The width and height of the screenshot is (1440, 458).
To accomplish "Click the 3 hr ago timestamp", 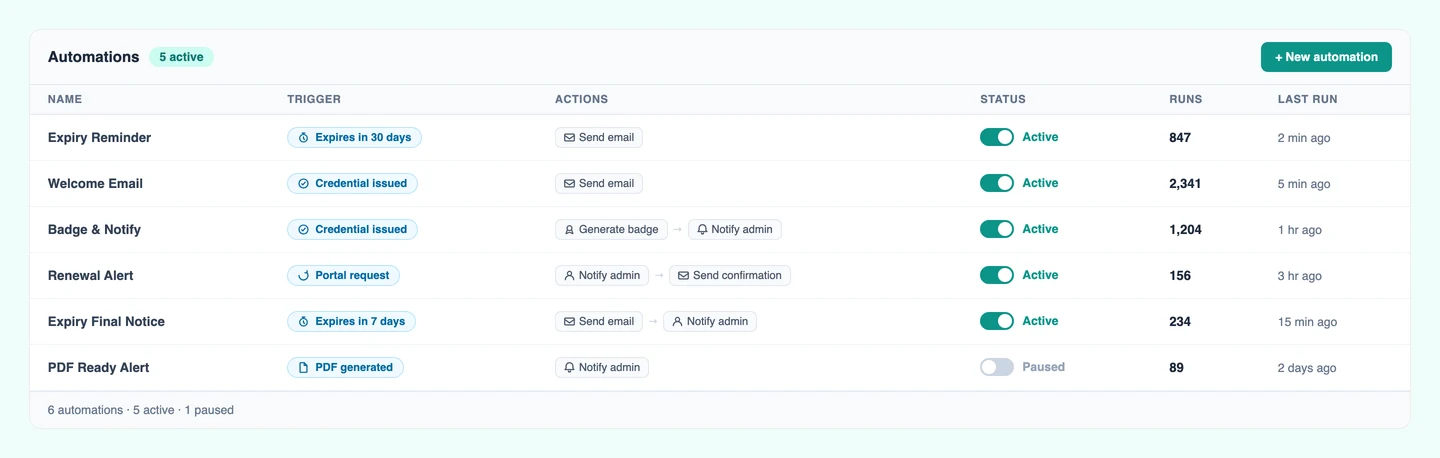I will click(1300, 276).
